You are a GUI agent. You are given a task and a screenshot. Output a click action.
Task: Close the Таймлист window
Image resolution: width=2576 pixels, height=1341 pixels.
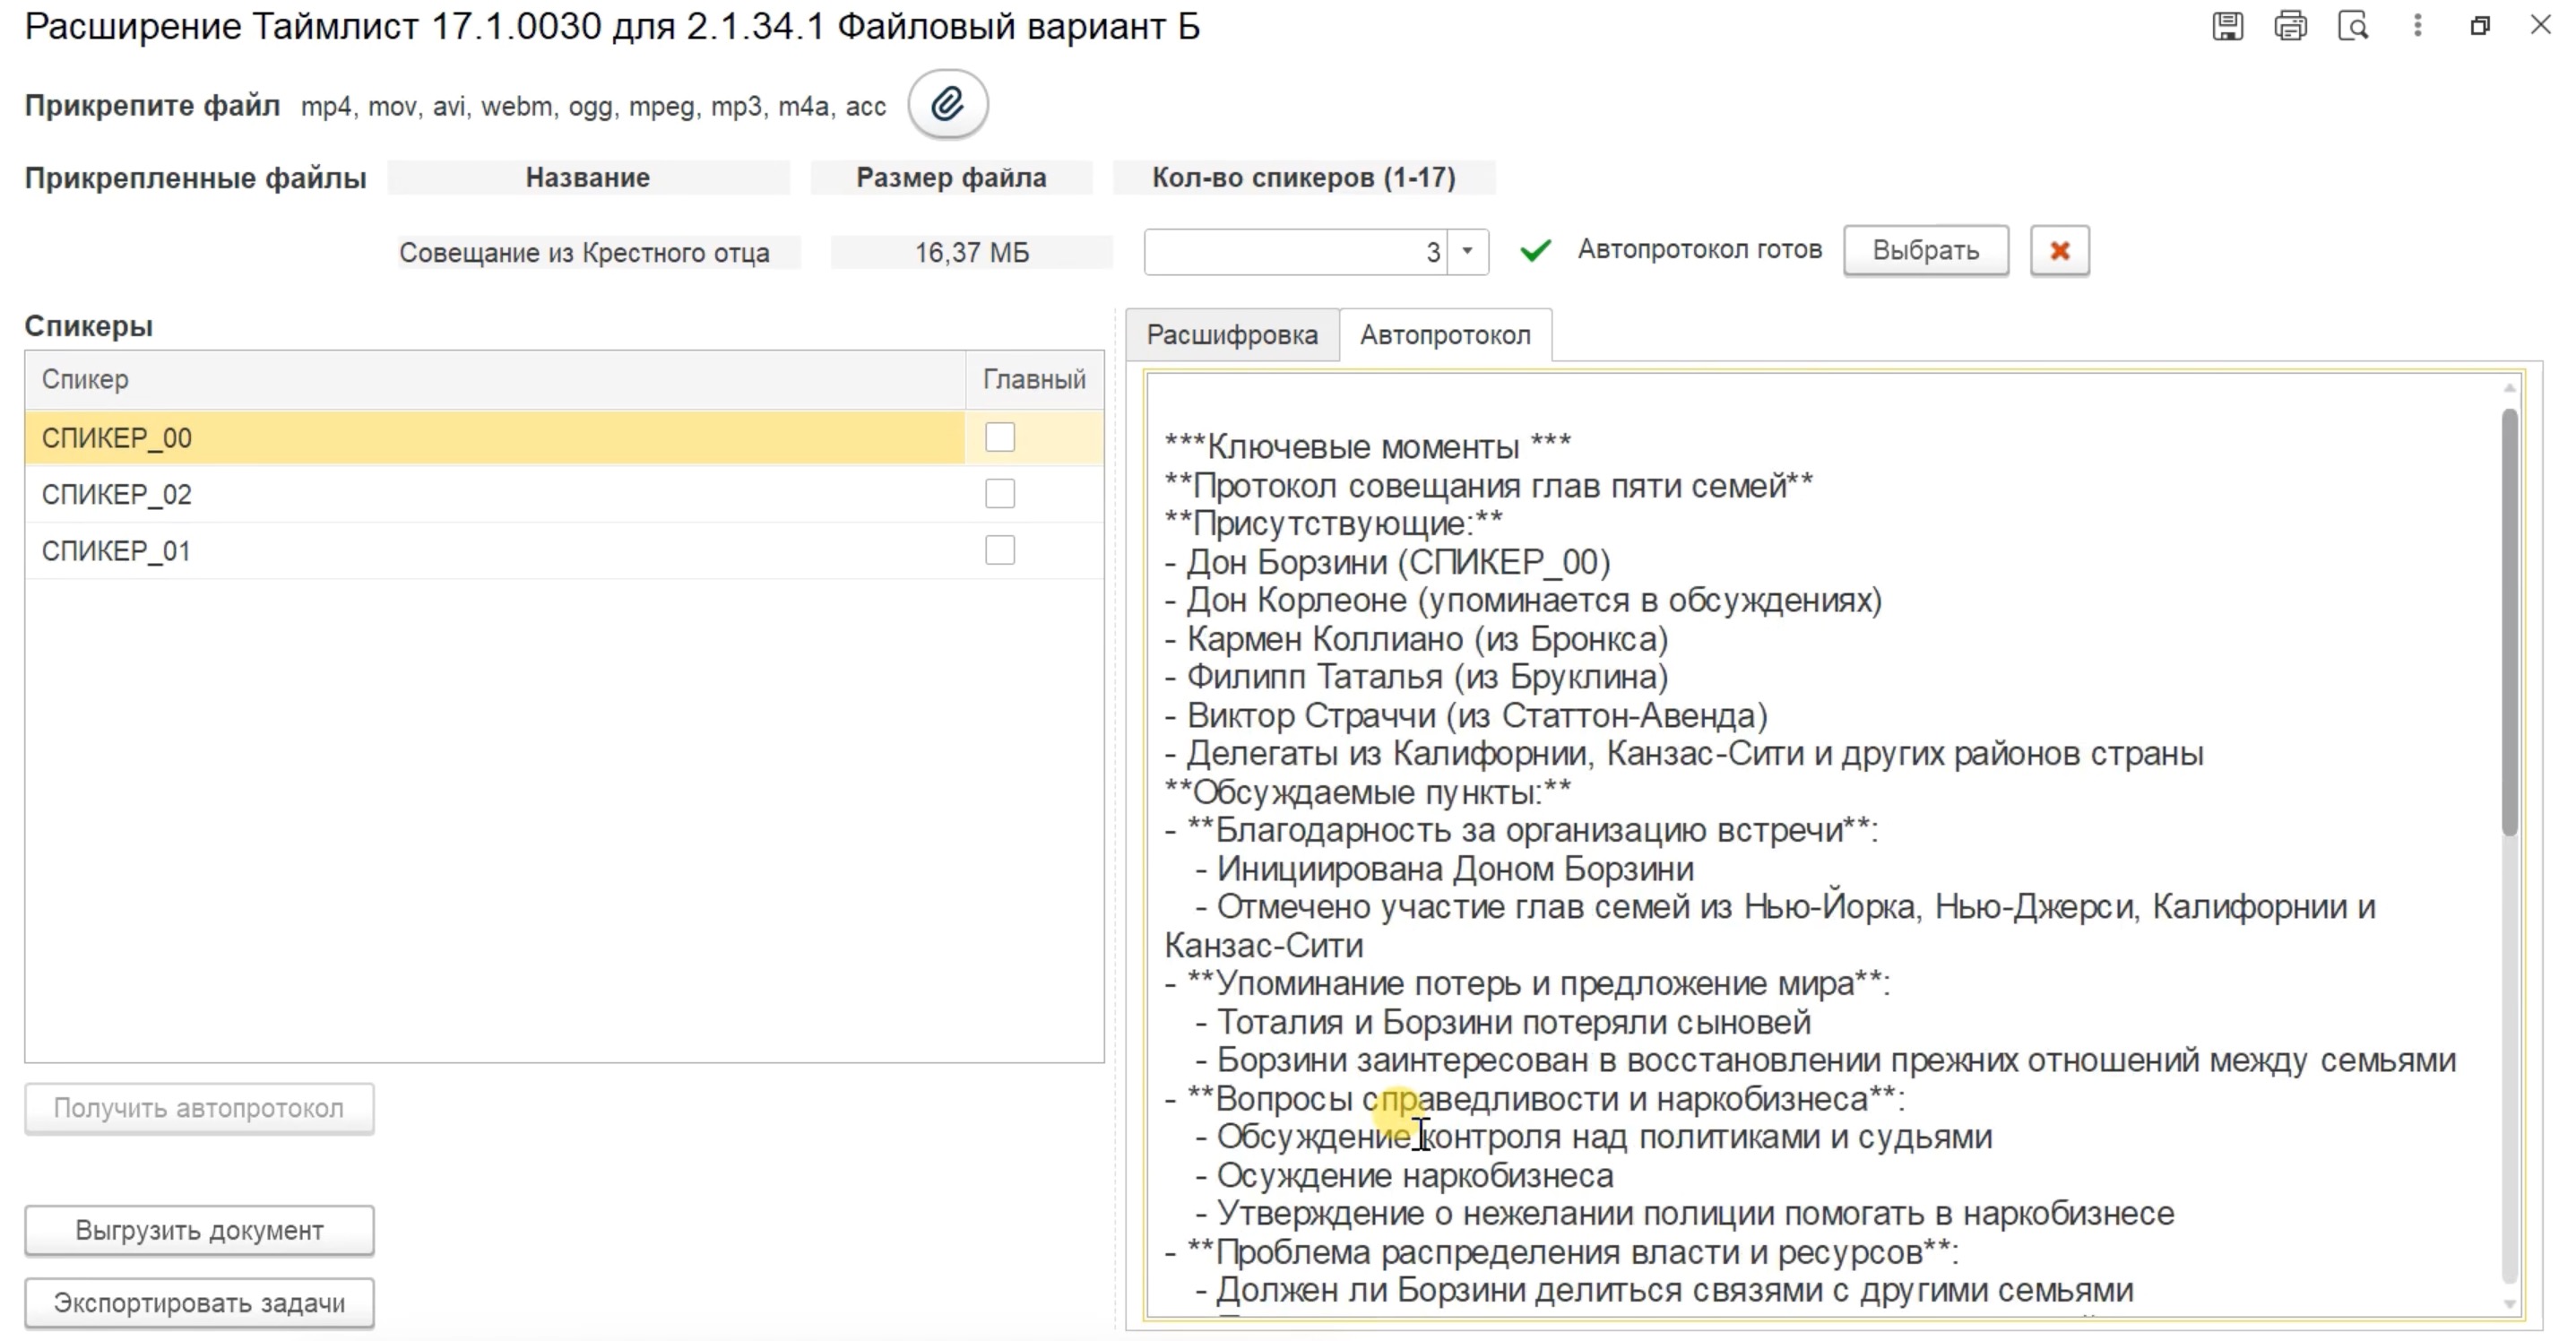2540,25
